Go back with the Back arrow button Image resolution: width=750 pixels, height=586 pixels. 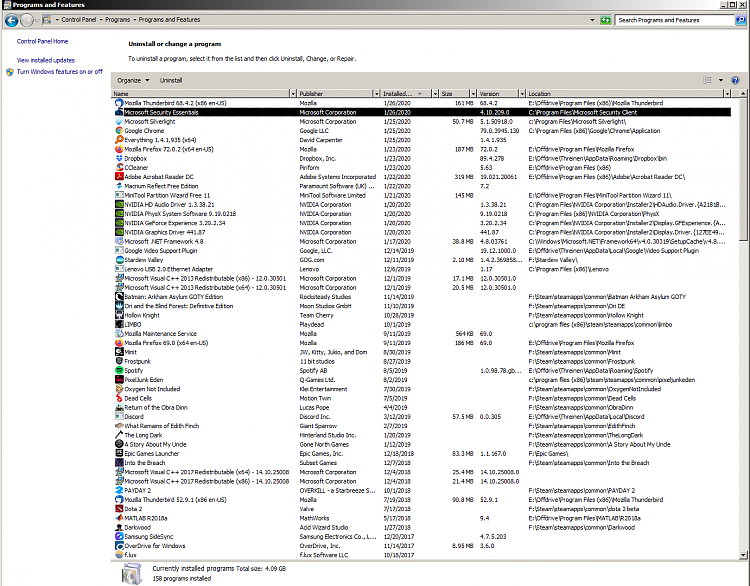click(x=12, y=21)
